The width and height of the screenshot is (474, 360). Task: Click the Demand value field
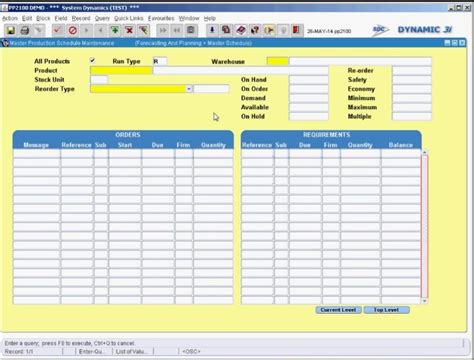[x=309, y=98]
